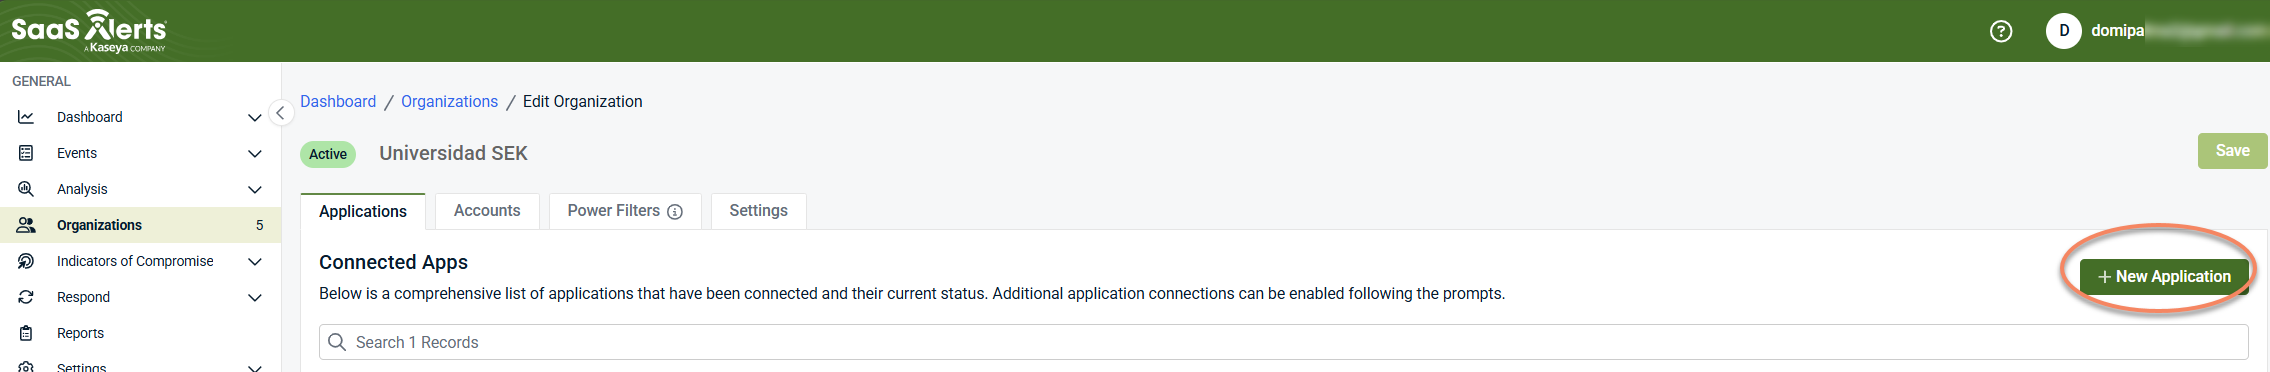Click the Indicators of Compromise radar icon

[26, 261]
